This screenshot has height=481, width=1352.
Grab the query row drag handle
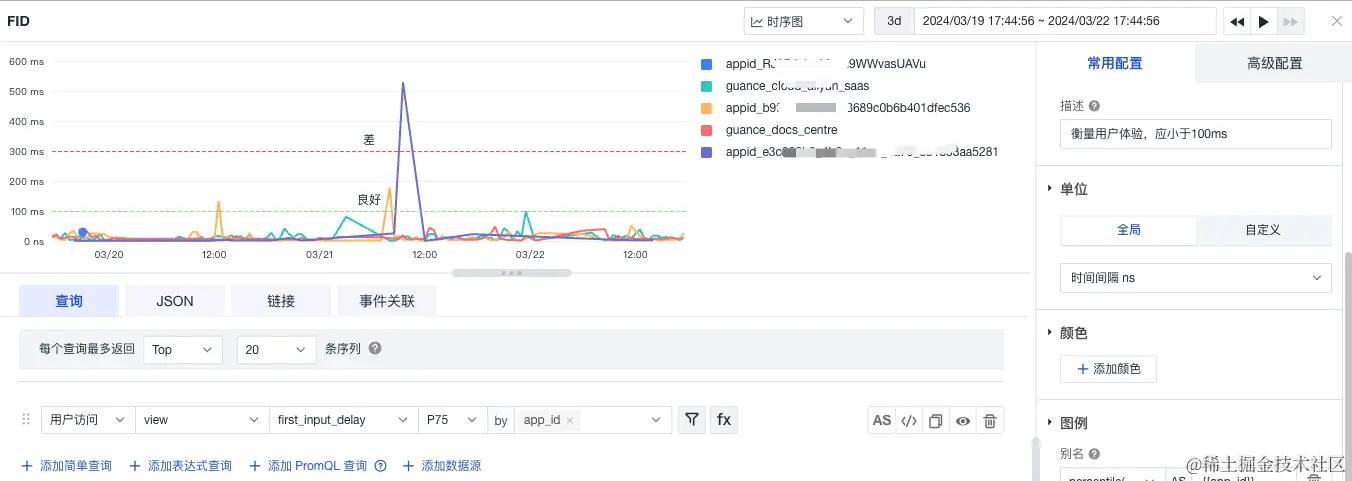point(26,420)
